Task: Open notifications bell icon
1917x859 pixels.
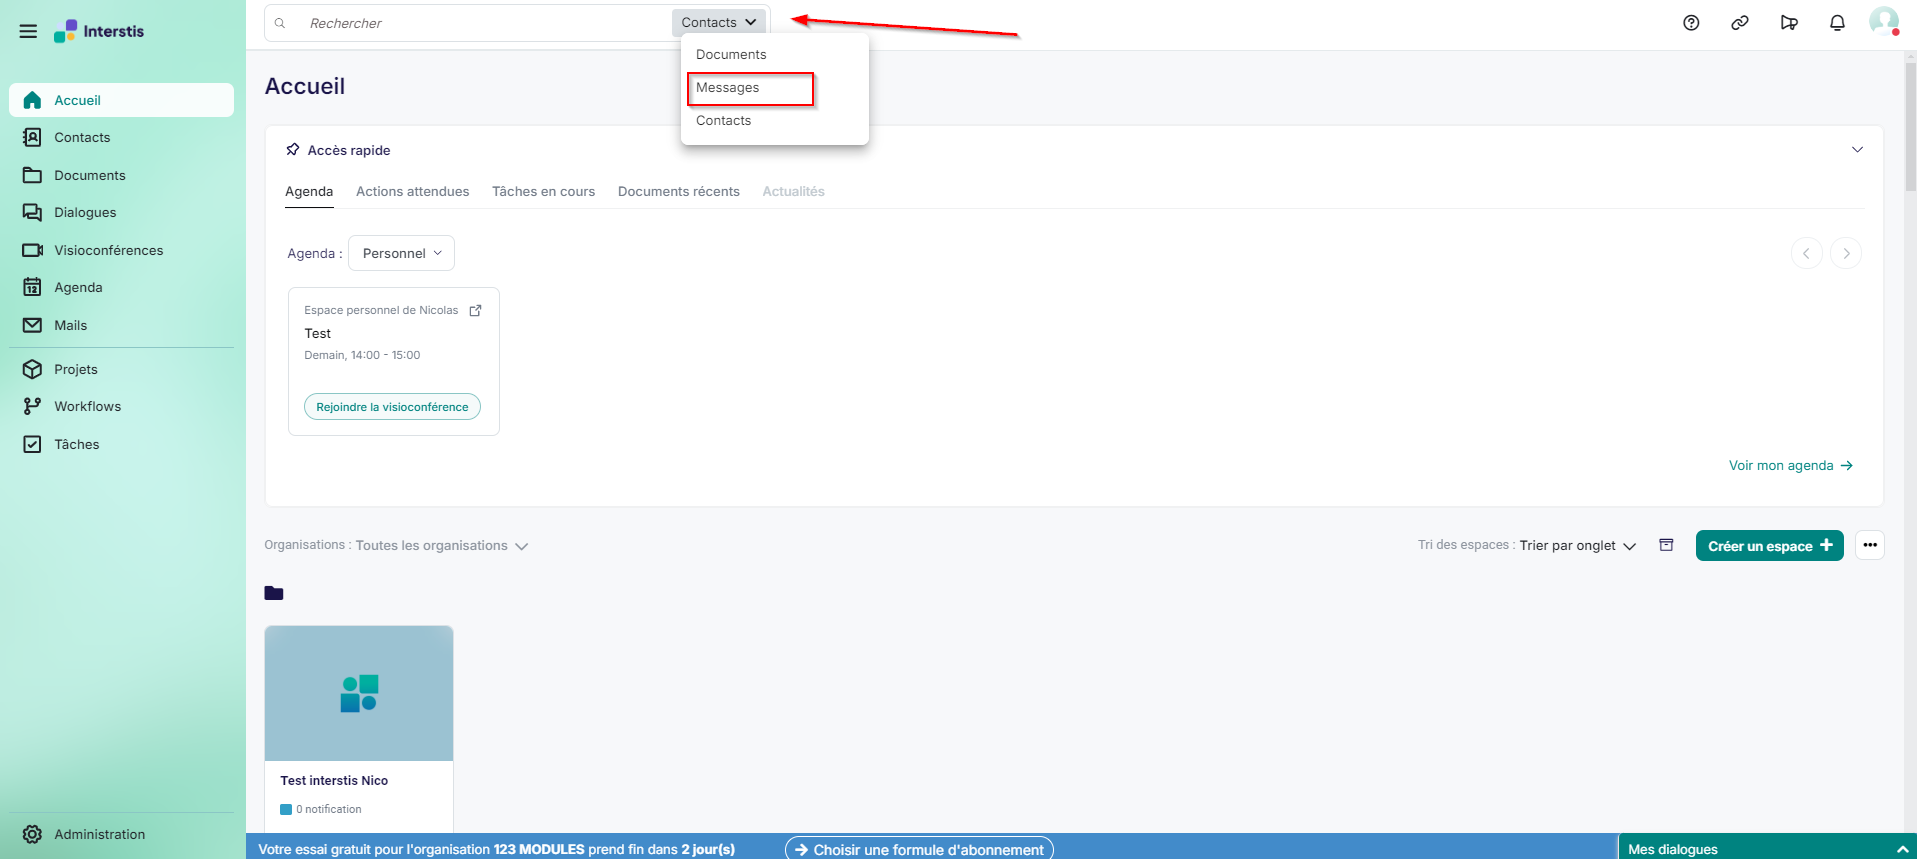Action: tap(1837, 23)
